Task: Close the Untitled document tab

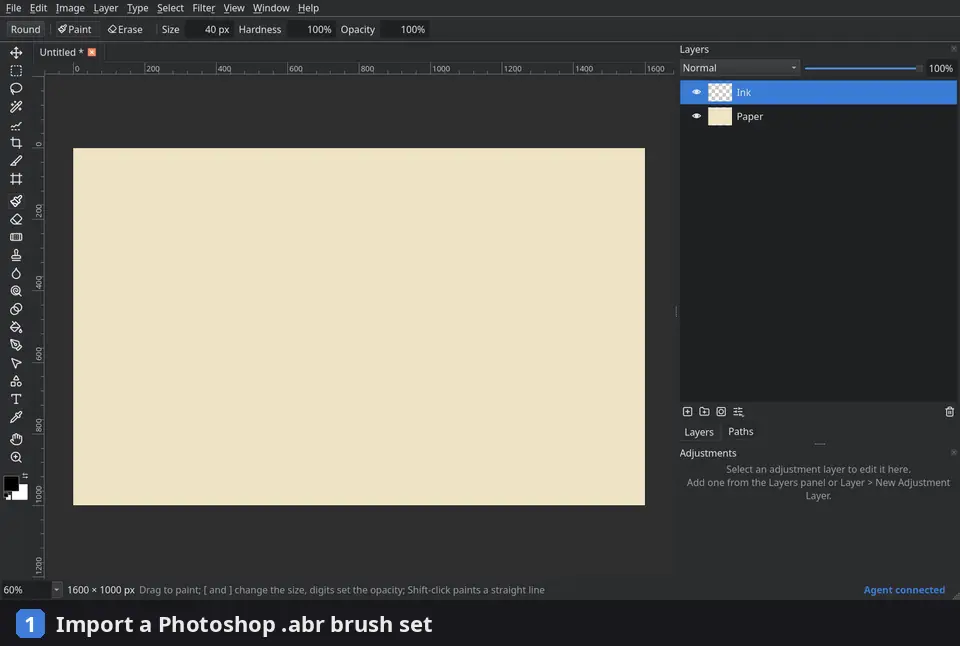Action: tap(92, 52)
